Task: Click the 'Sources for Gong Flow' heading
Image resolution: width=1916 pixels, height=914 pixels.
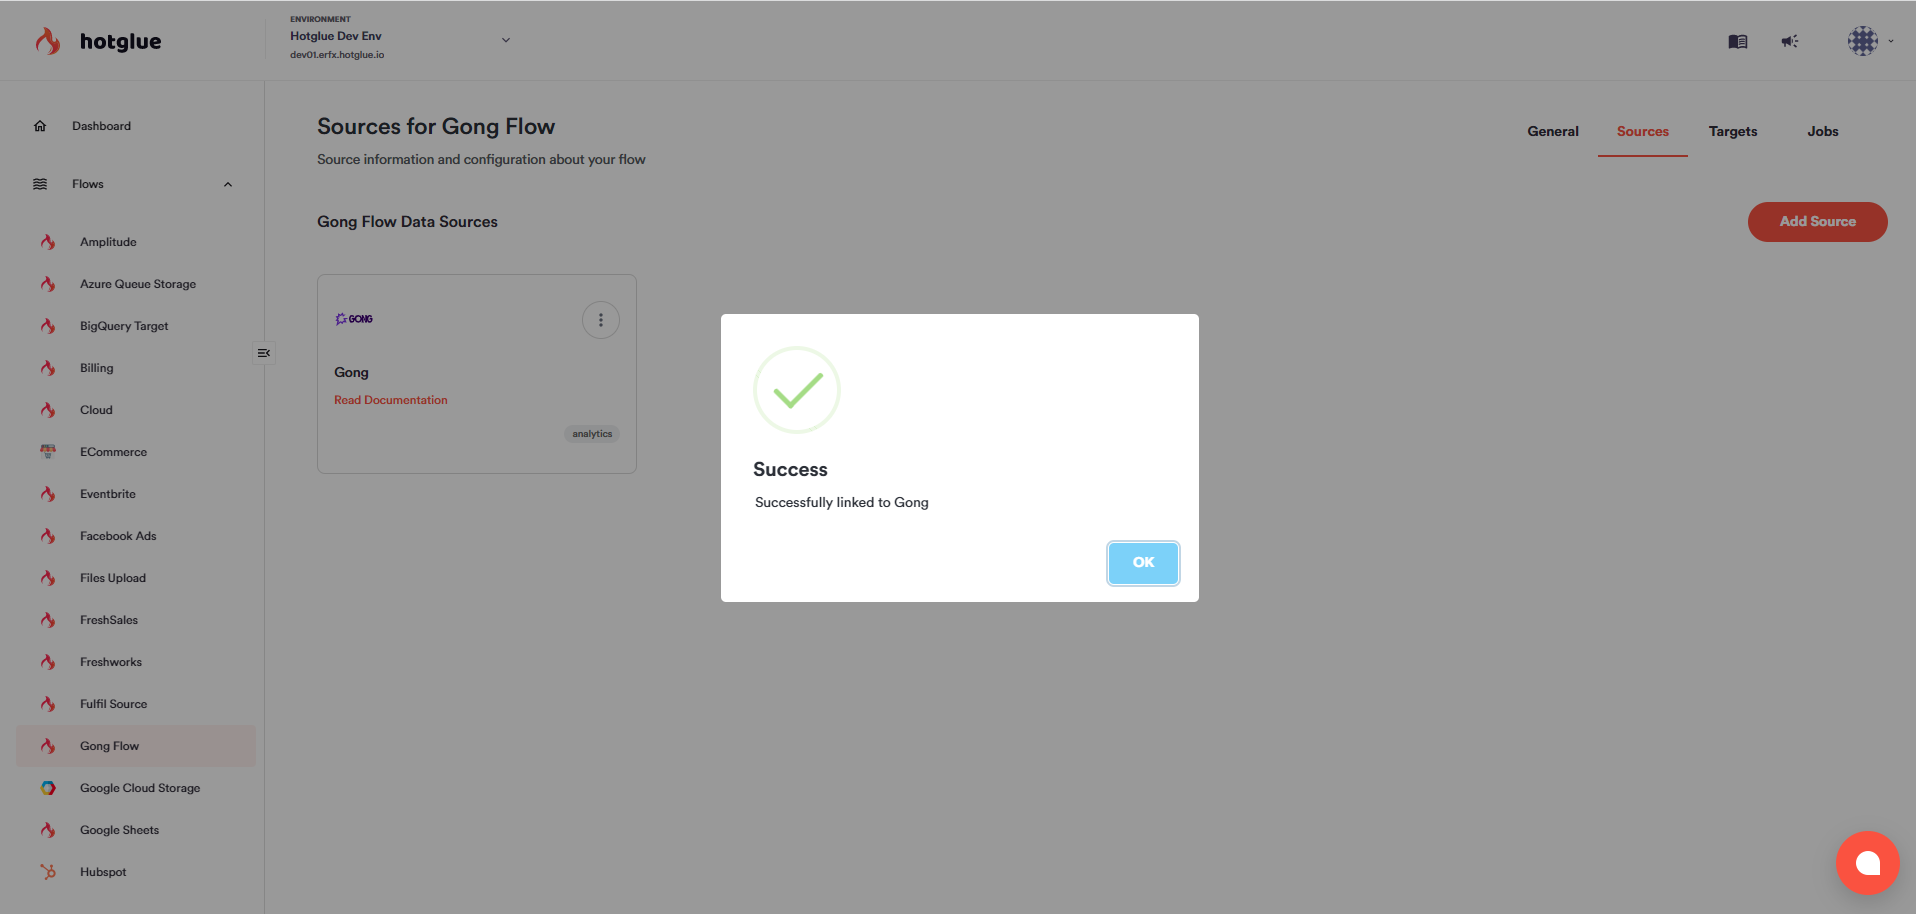Action: 436,127
